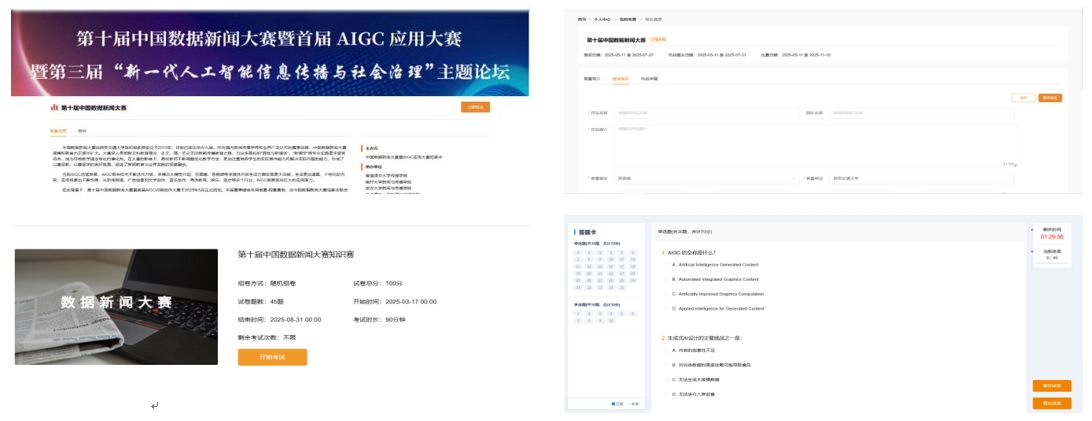Click the first breadcrumb home link
Viewport: 1092px width, 421px height.
coord(582,20)
